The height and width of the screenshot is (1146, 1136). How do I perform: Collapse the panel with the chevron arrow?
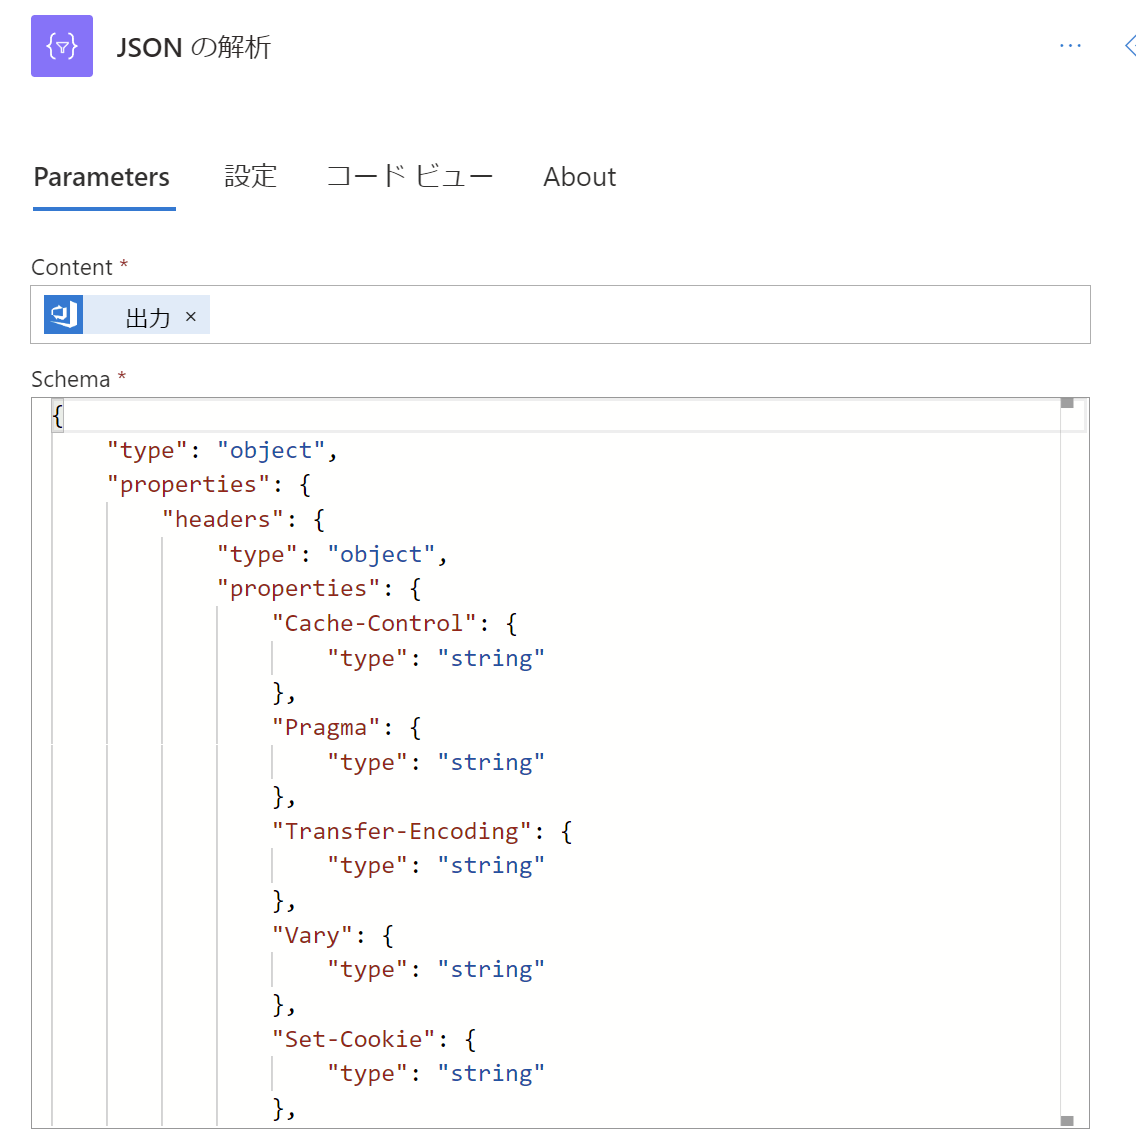[x=1129, y=46]
